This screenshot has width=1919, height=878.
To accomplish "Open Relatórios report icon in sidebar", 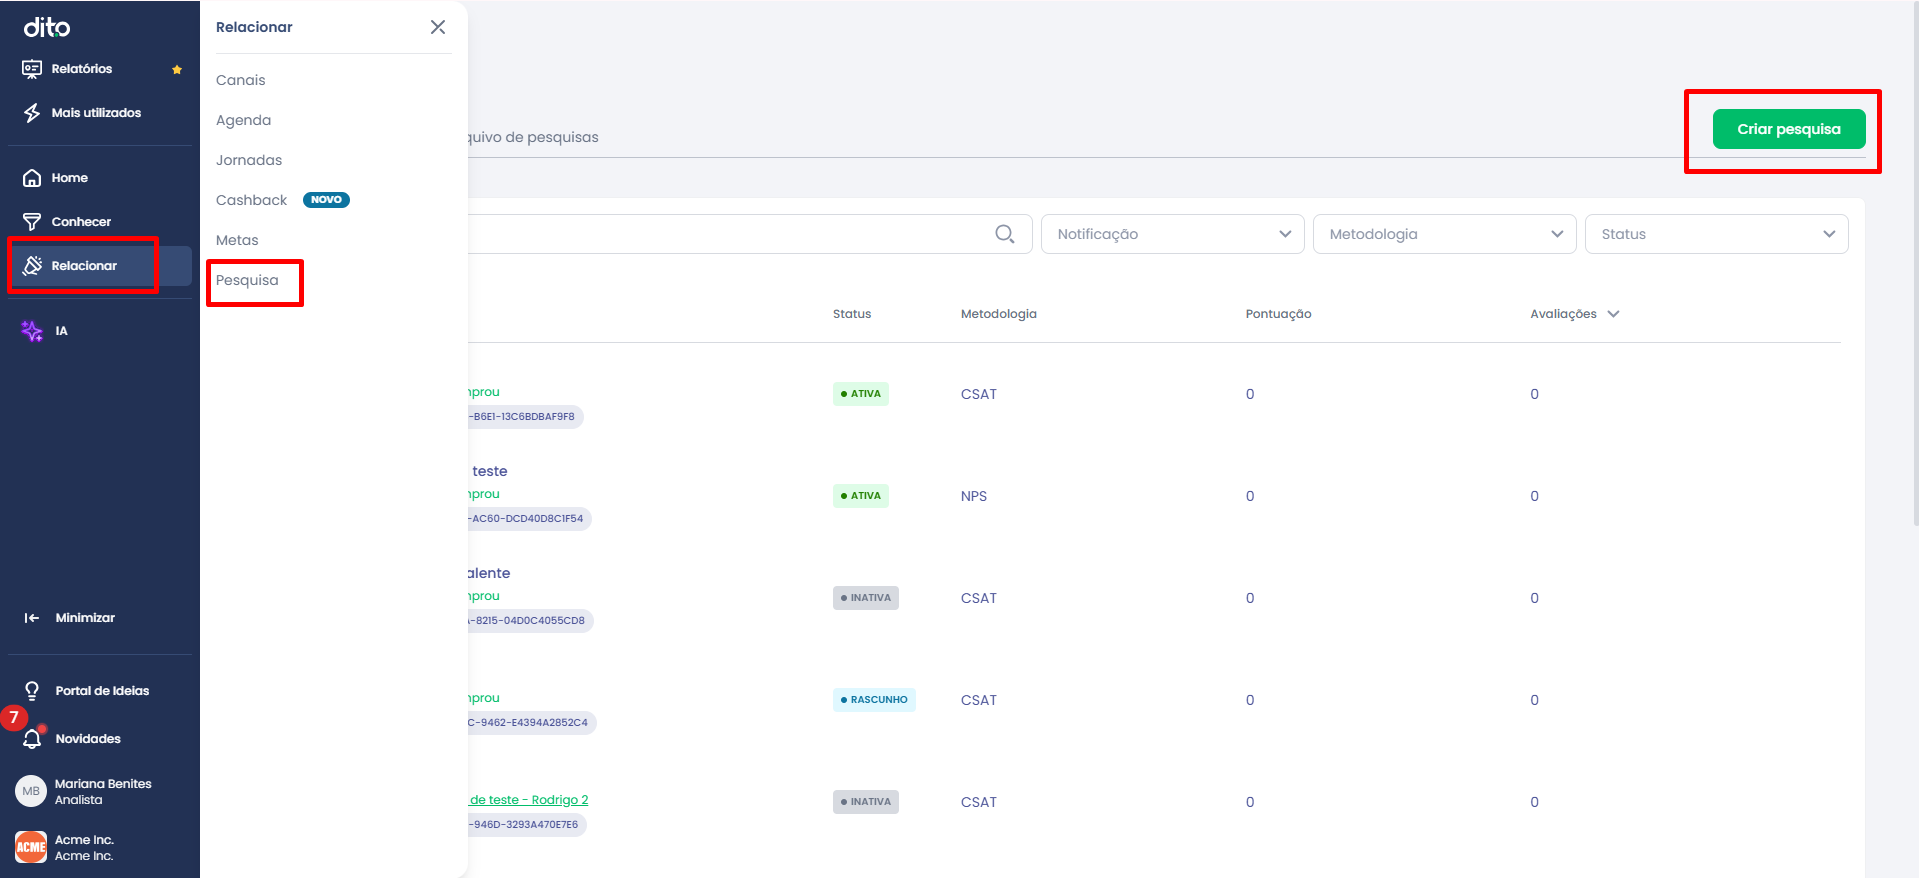I will (32, 69).
